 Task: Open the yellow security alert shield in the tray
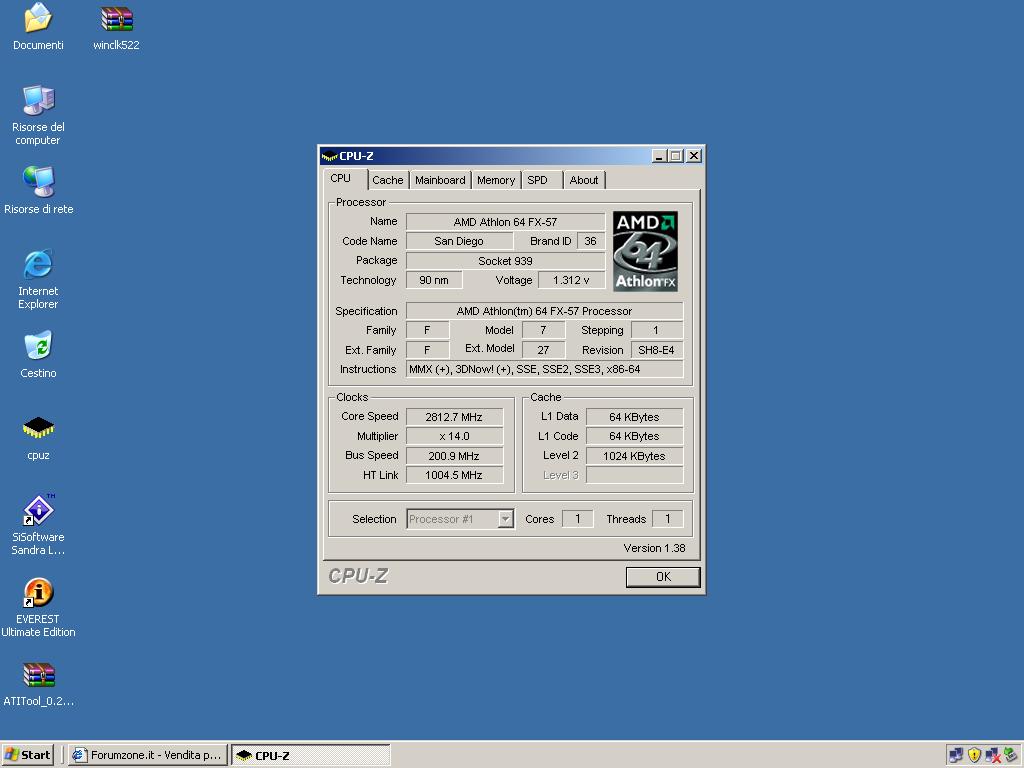(974, 755)
